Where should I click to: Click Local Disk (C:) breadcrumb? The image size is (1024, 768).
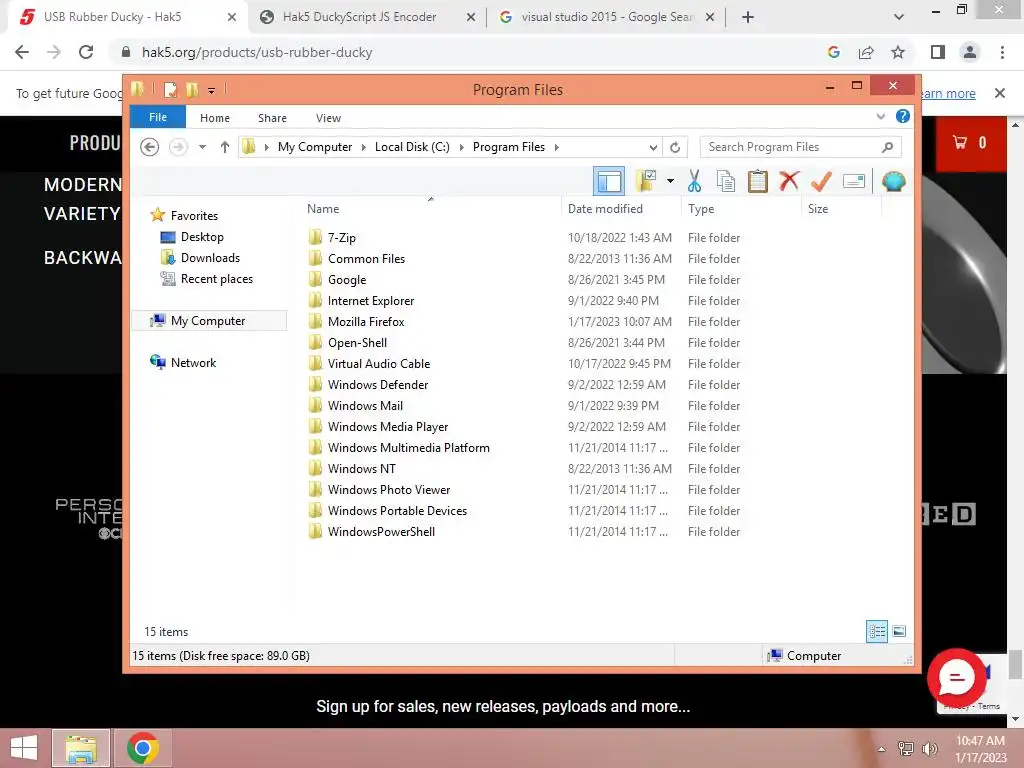point(412,147)
